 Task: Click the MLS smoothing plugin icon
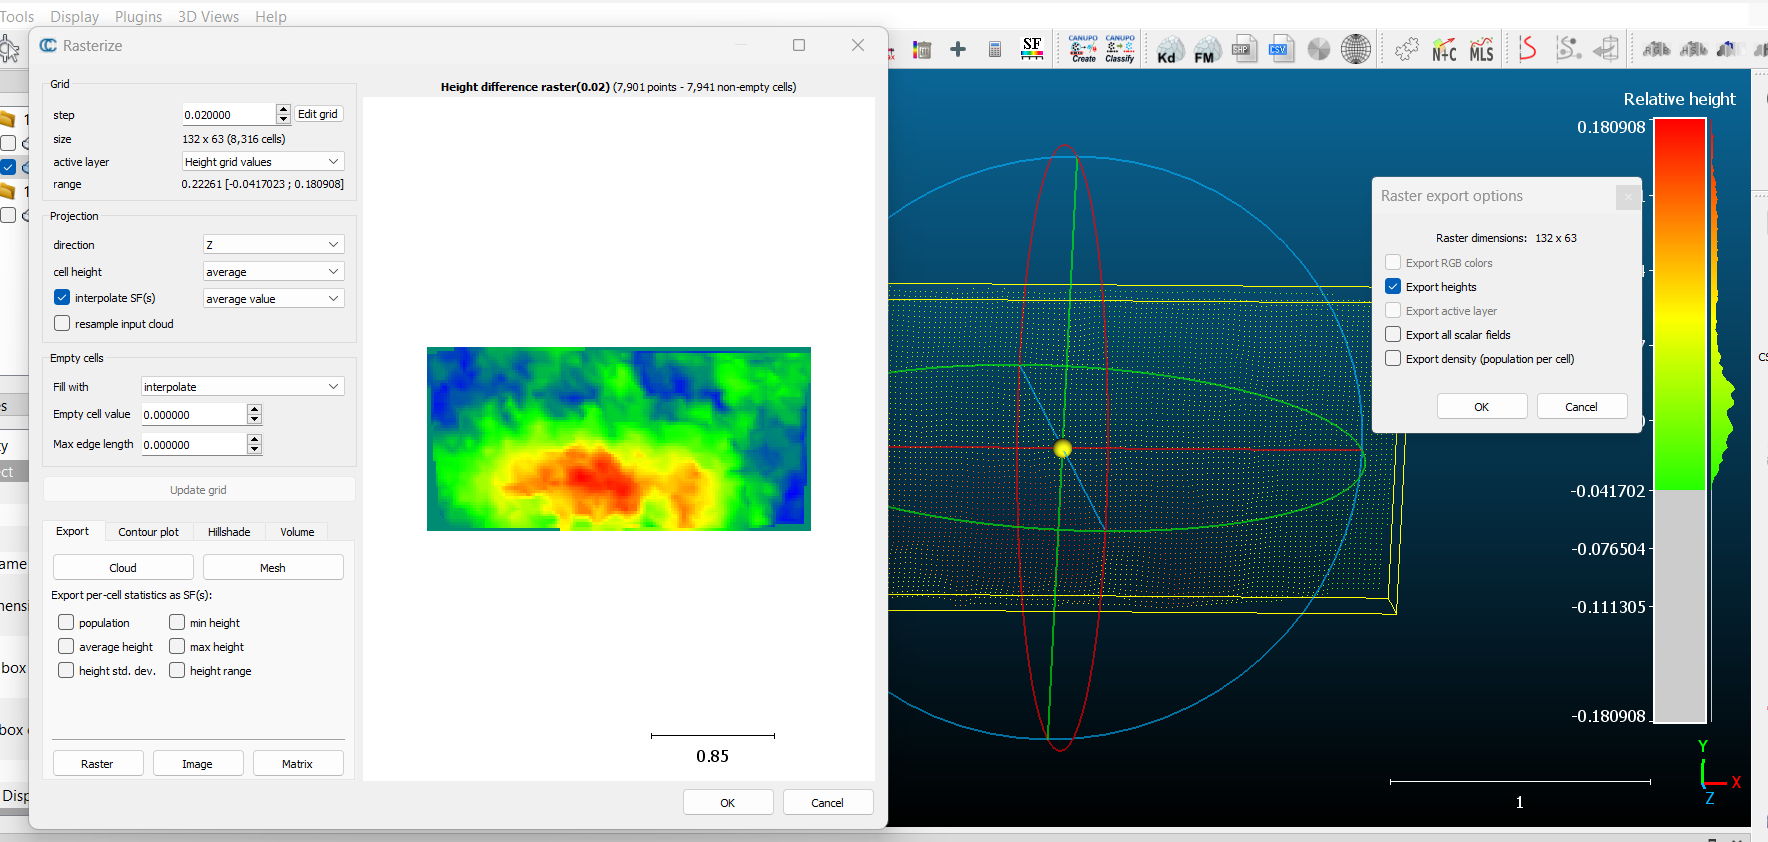tap(1481, 49)
